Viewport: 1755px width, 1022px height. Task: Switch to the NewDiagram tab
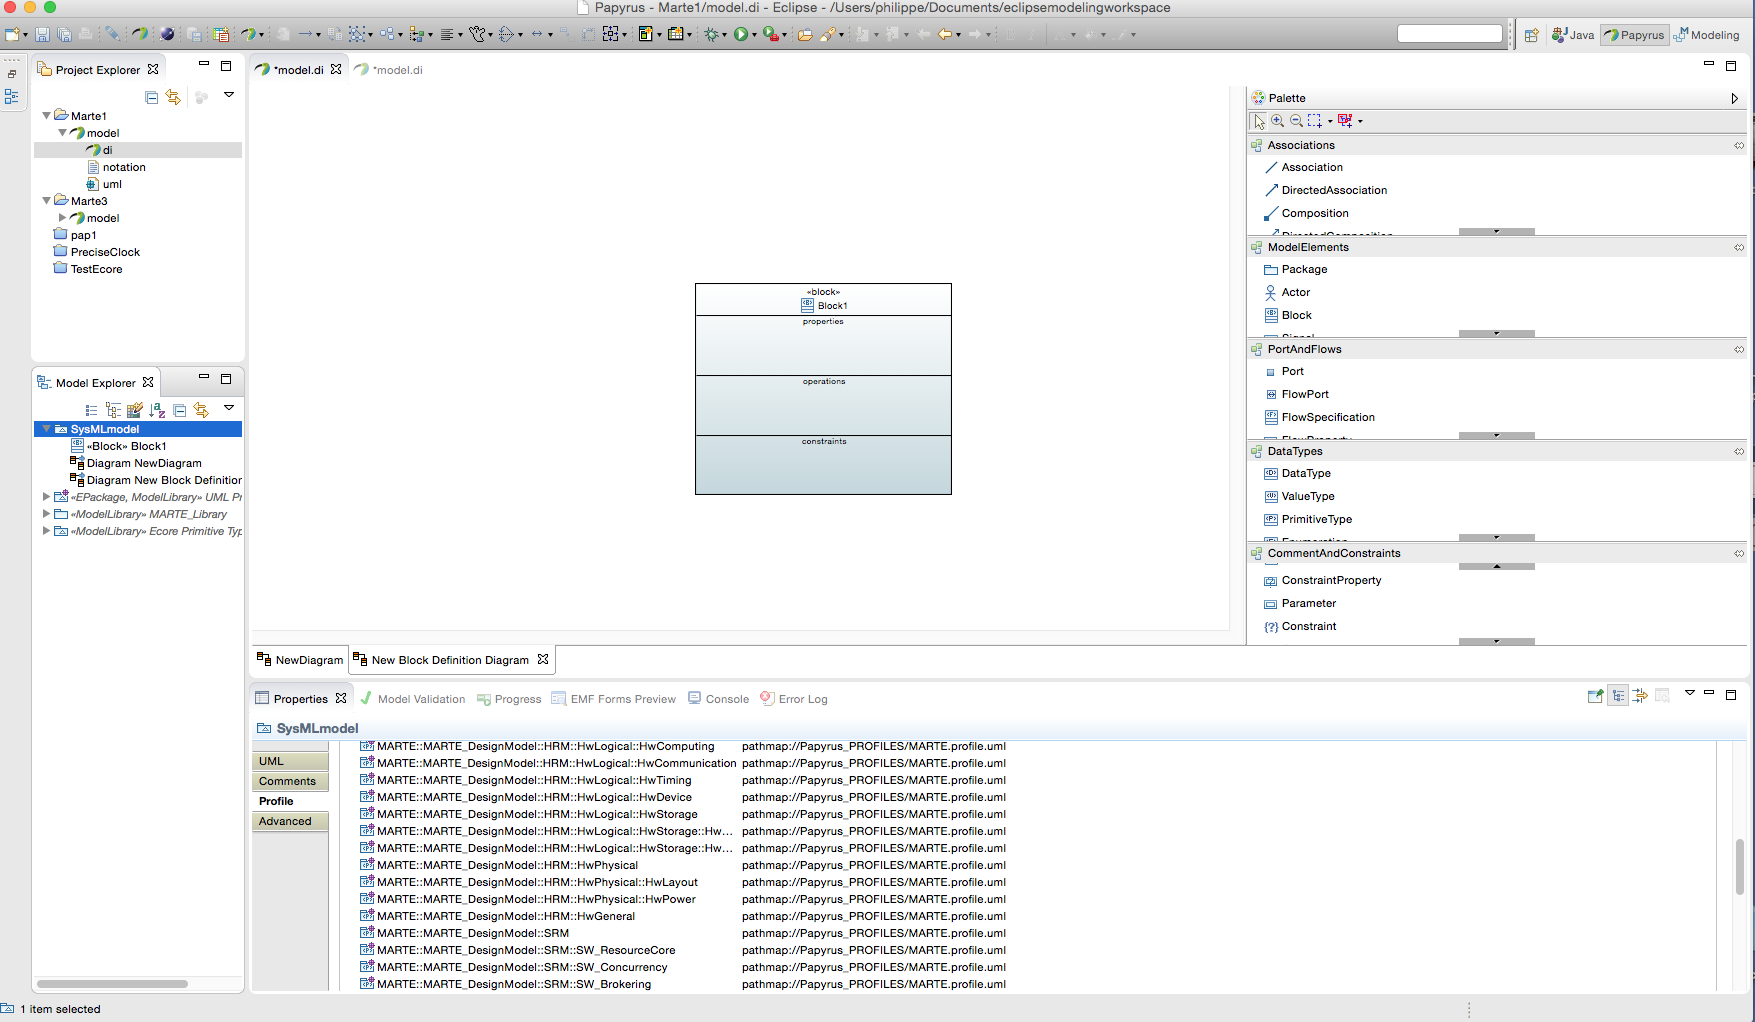coord(300,660)
